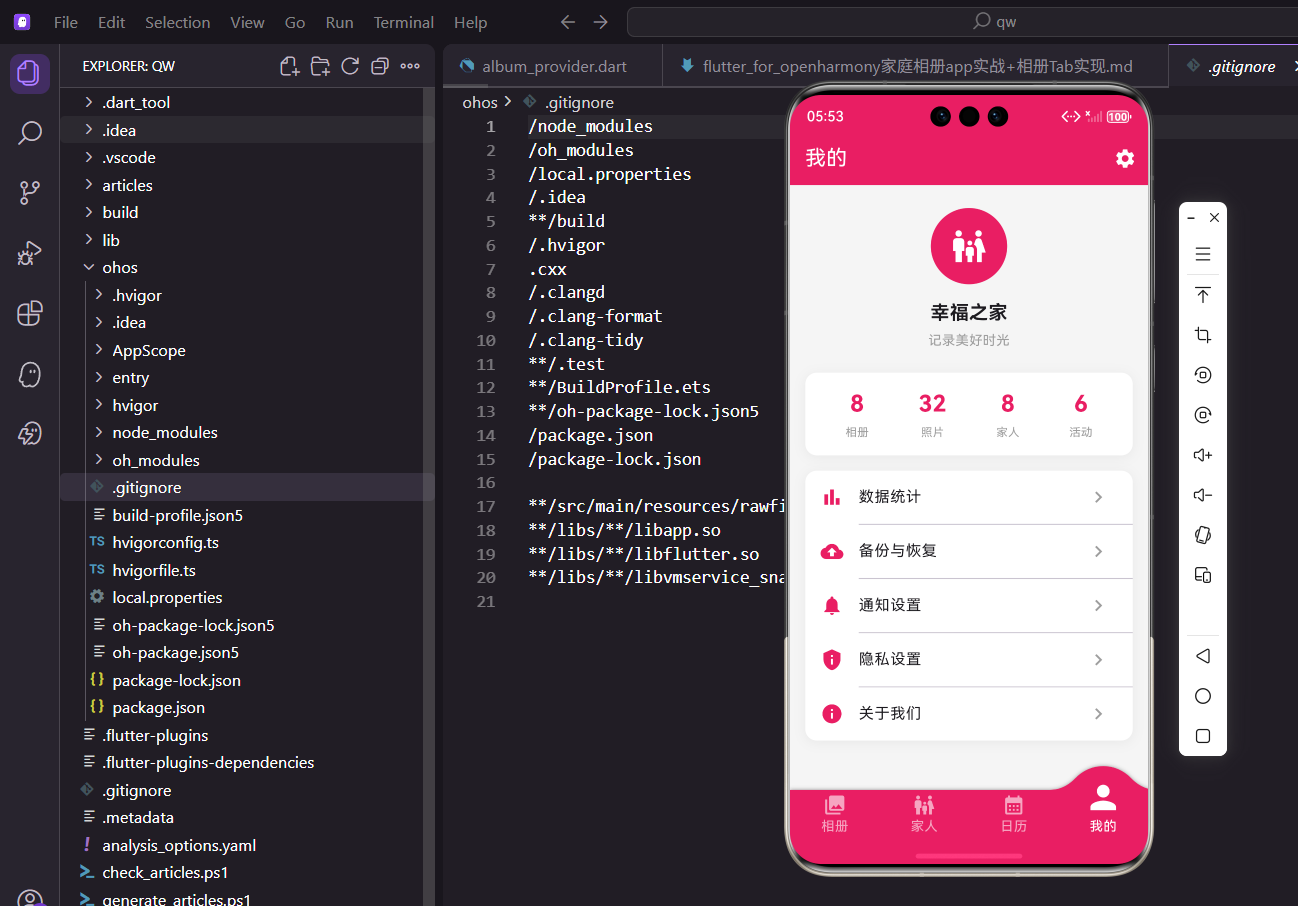The height and width of the screenshot is (906, 1298).
Task: Expand the entry folder under ohos
Action: pyautogui.click(x=133, y=377)
